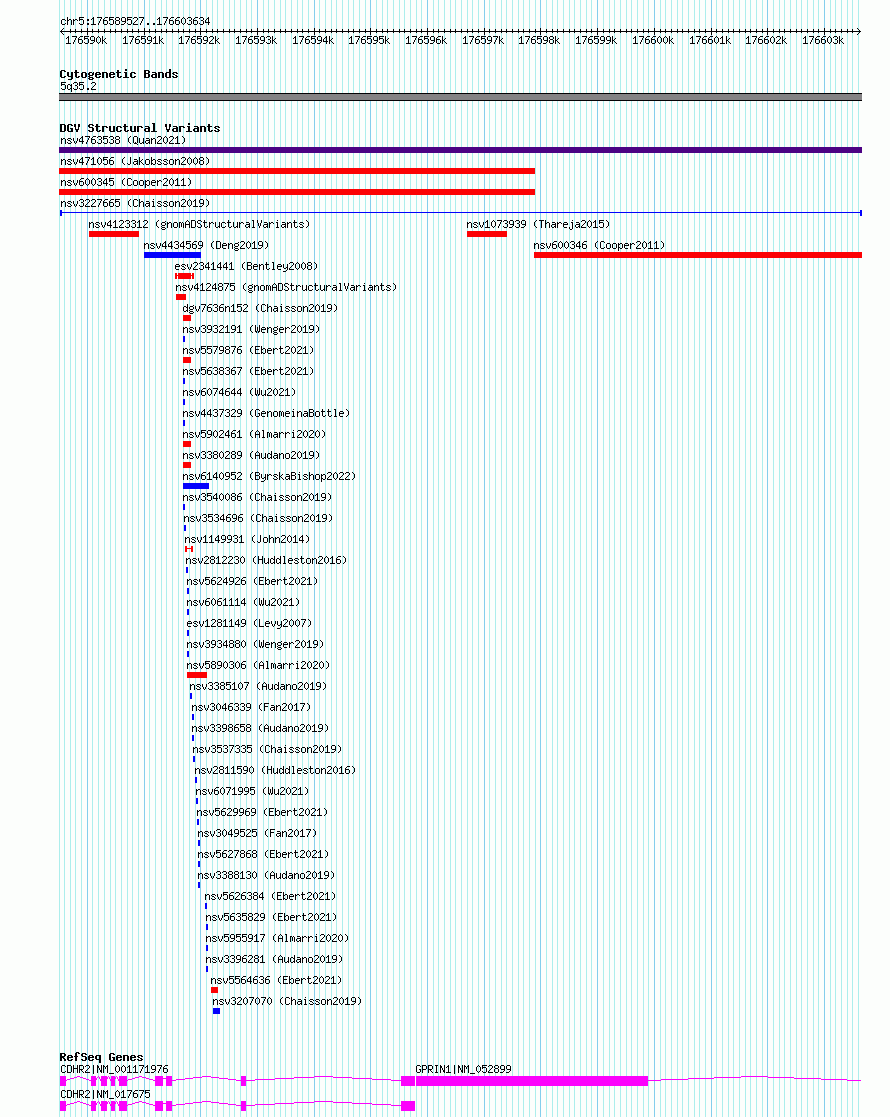Select nsv5627868 (Ebert2021) label
This screenshot has height=1117, width=890.
(264, 855)
